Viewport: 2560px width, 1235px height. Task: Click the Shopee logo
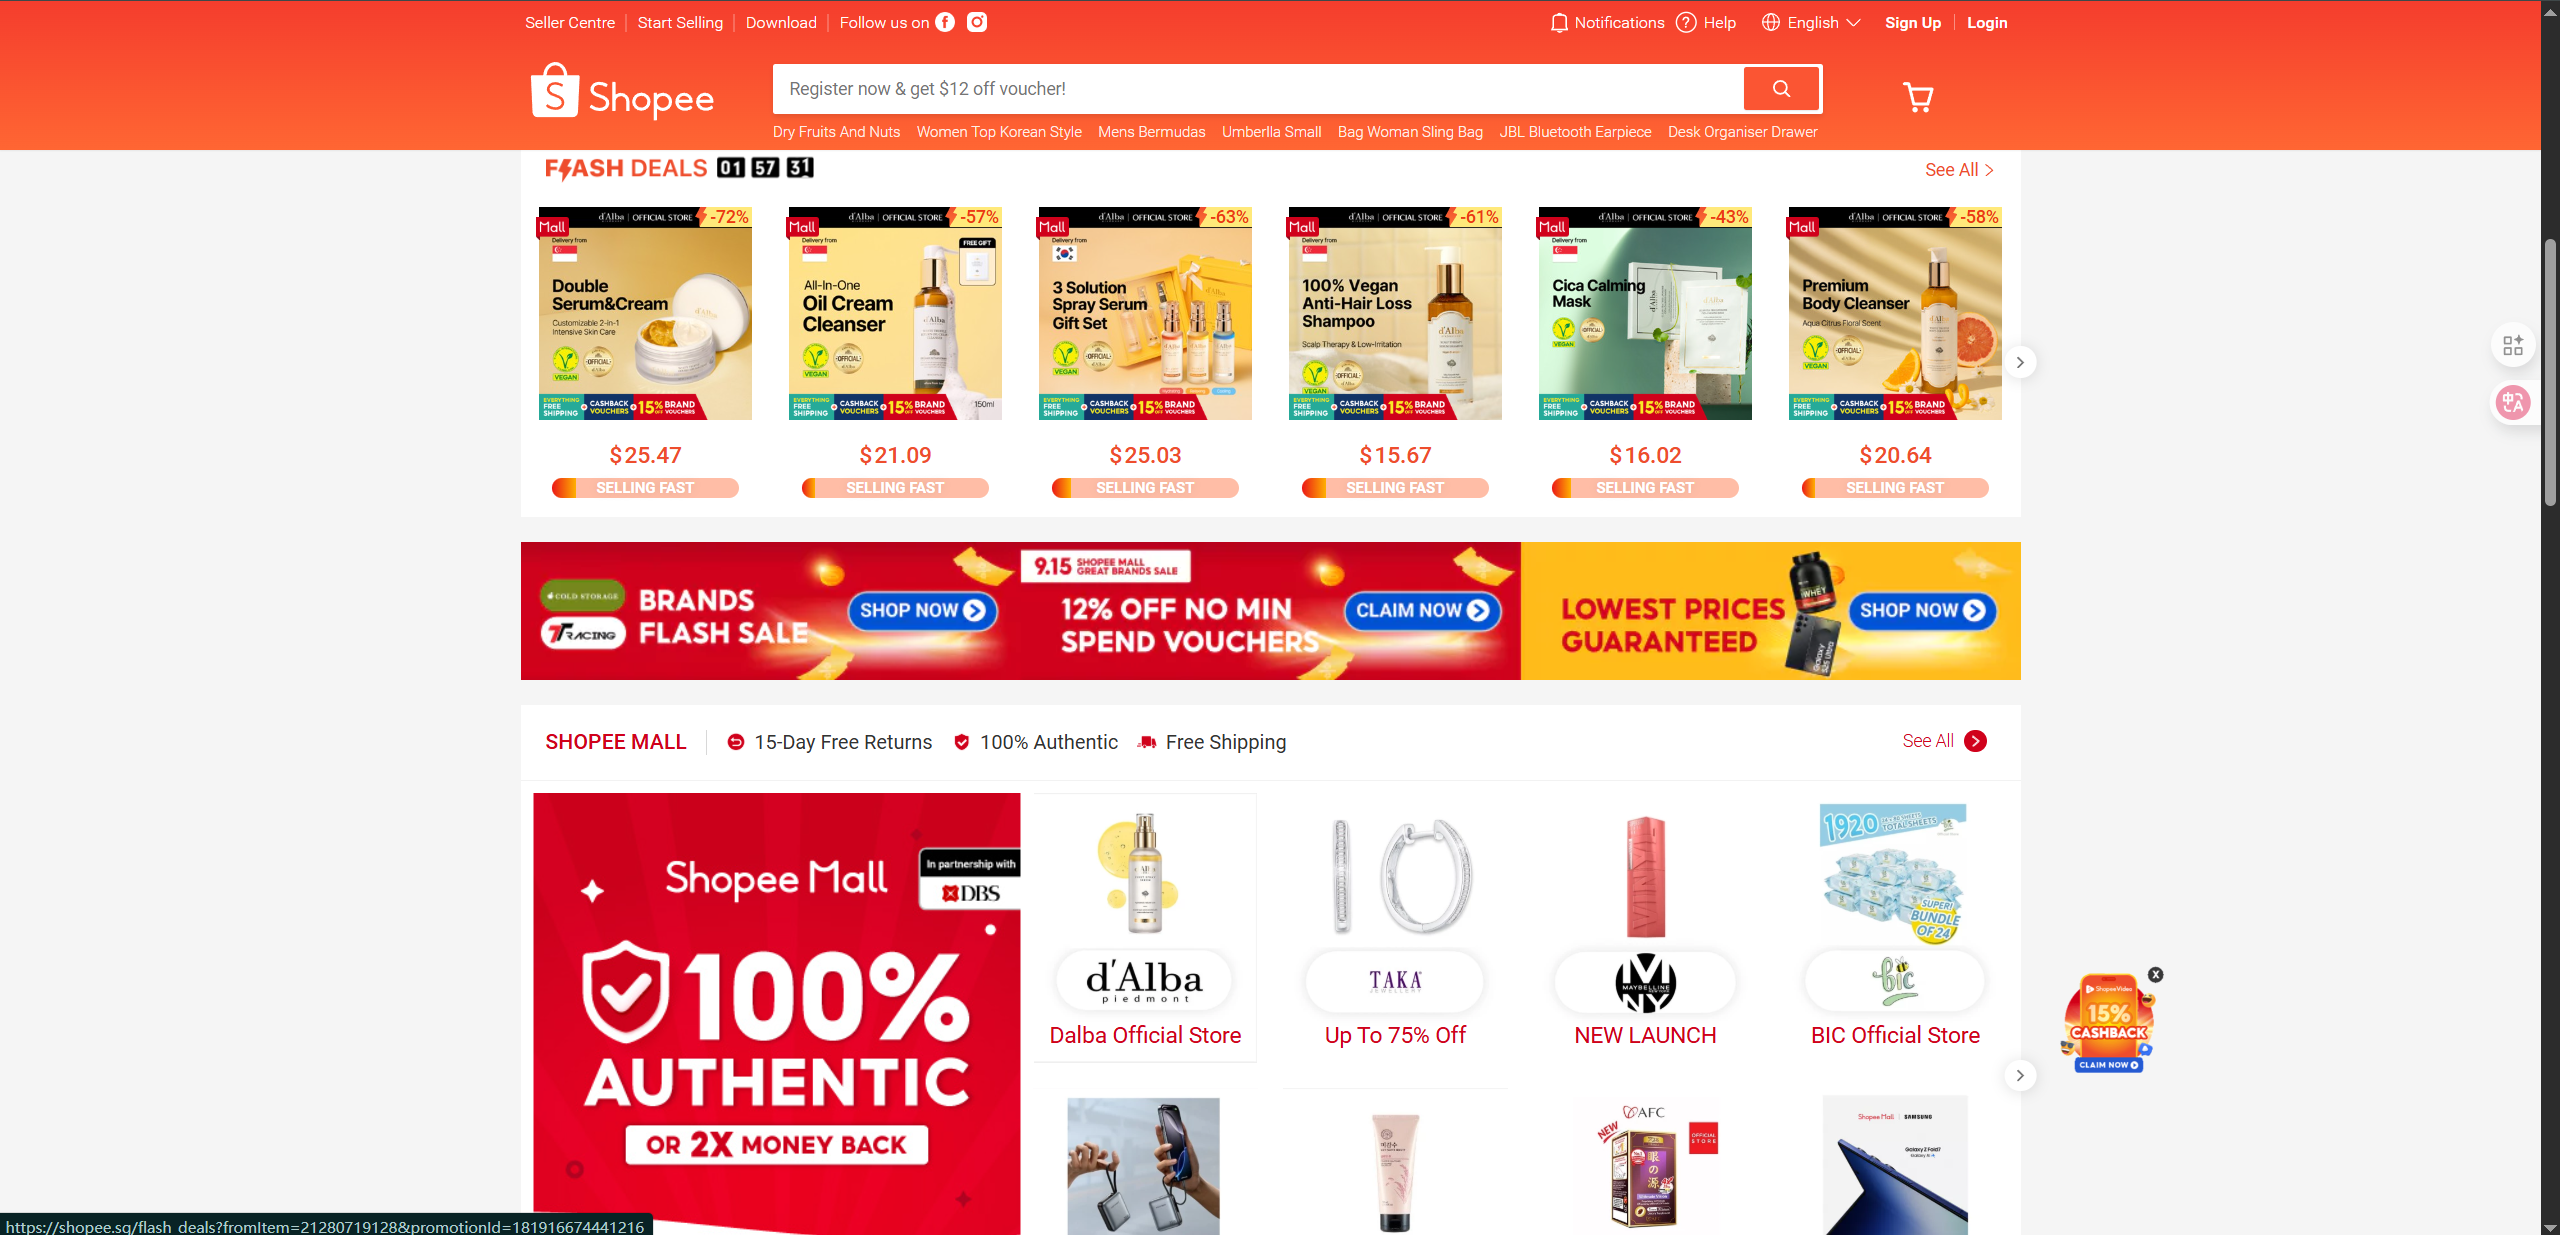(x=622, y=92)
